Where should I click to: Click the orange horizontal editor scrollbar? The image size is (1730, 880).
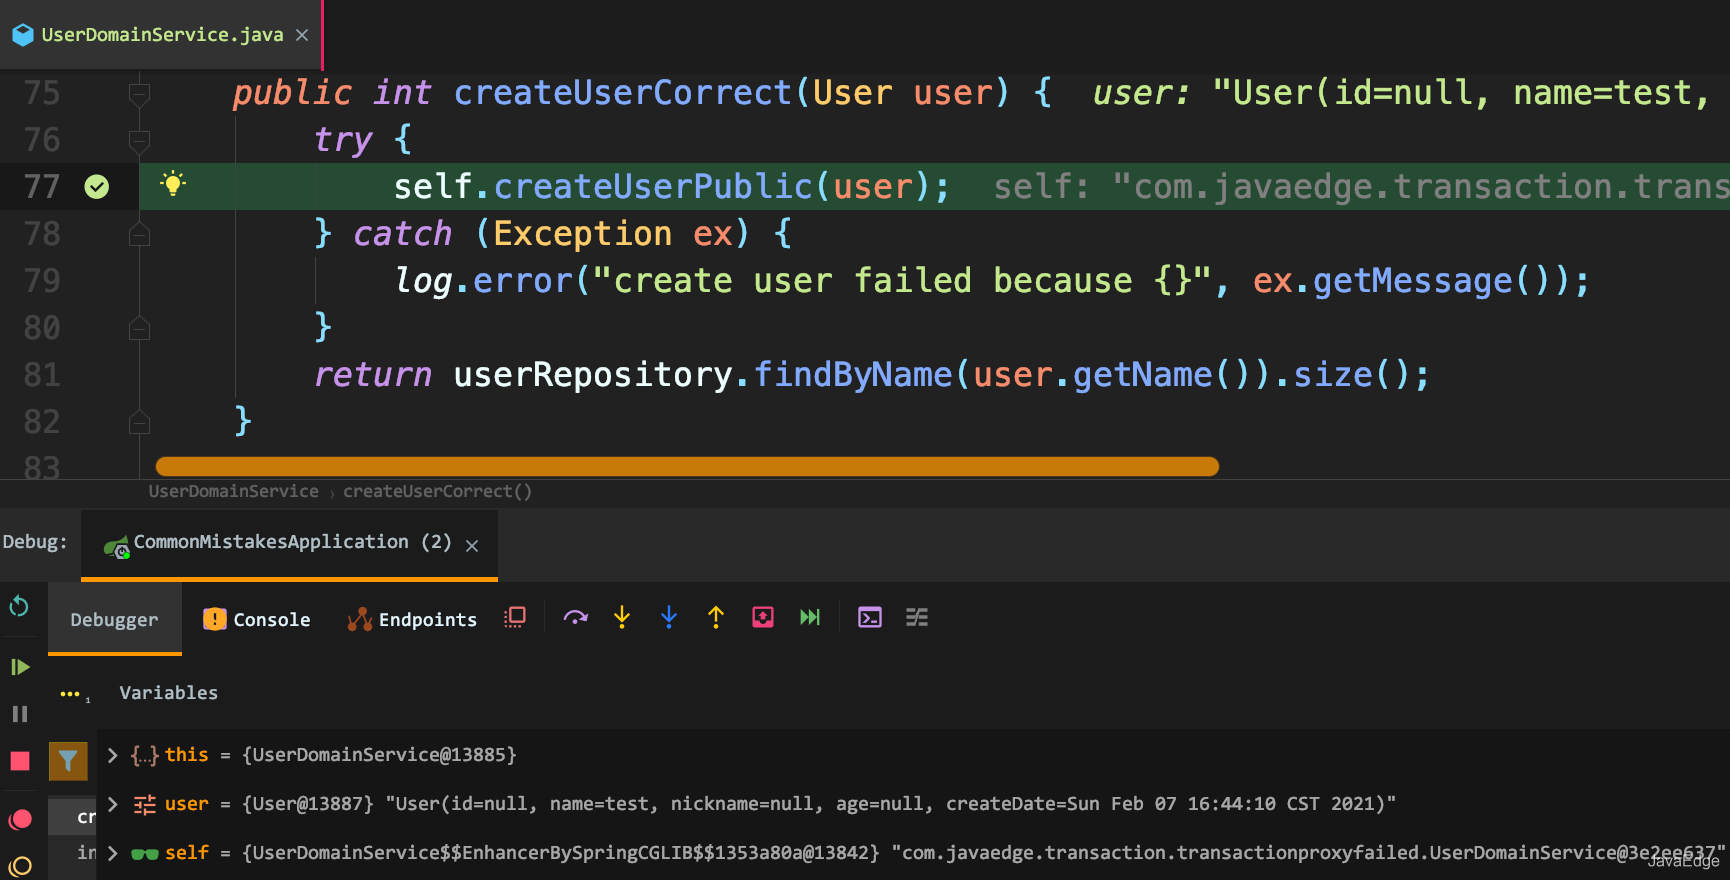coord(687,466)
